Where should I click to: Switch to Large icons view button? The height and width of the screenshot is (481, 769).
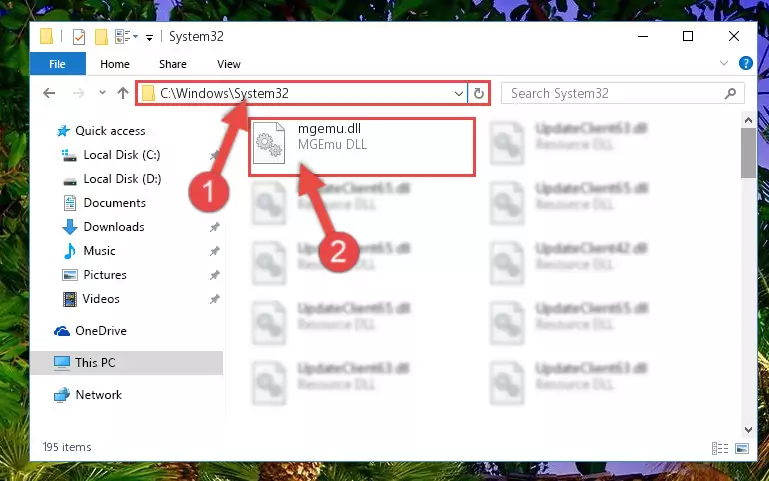pos(742,448)
